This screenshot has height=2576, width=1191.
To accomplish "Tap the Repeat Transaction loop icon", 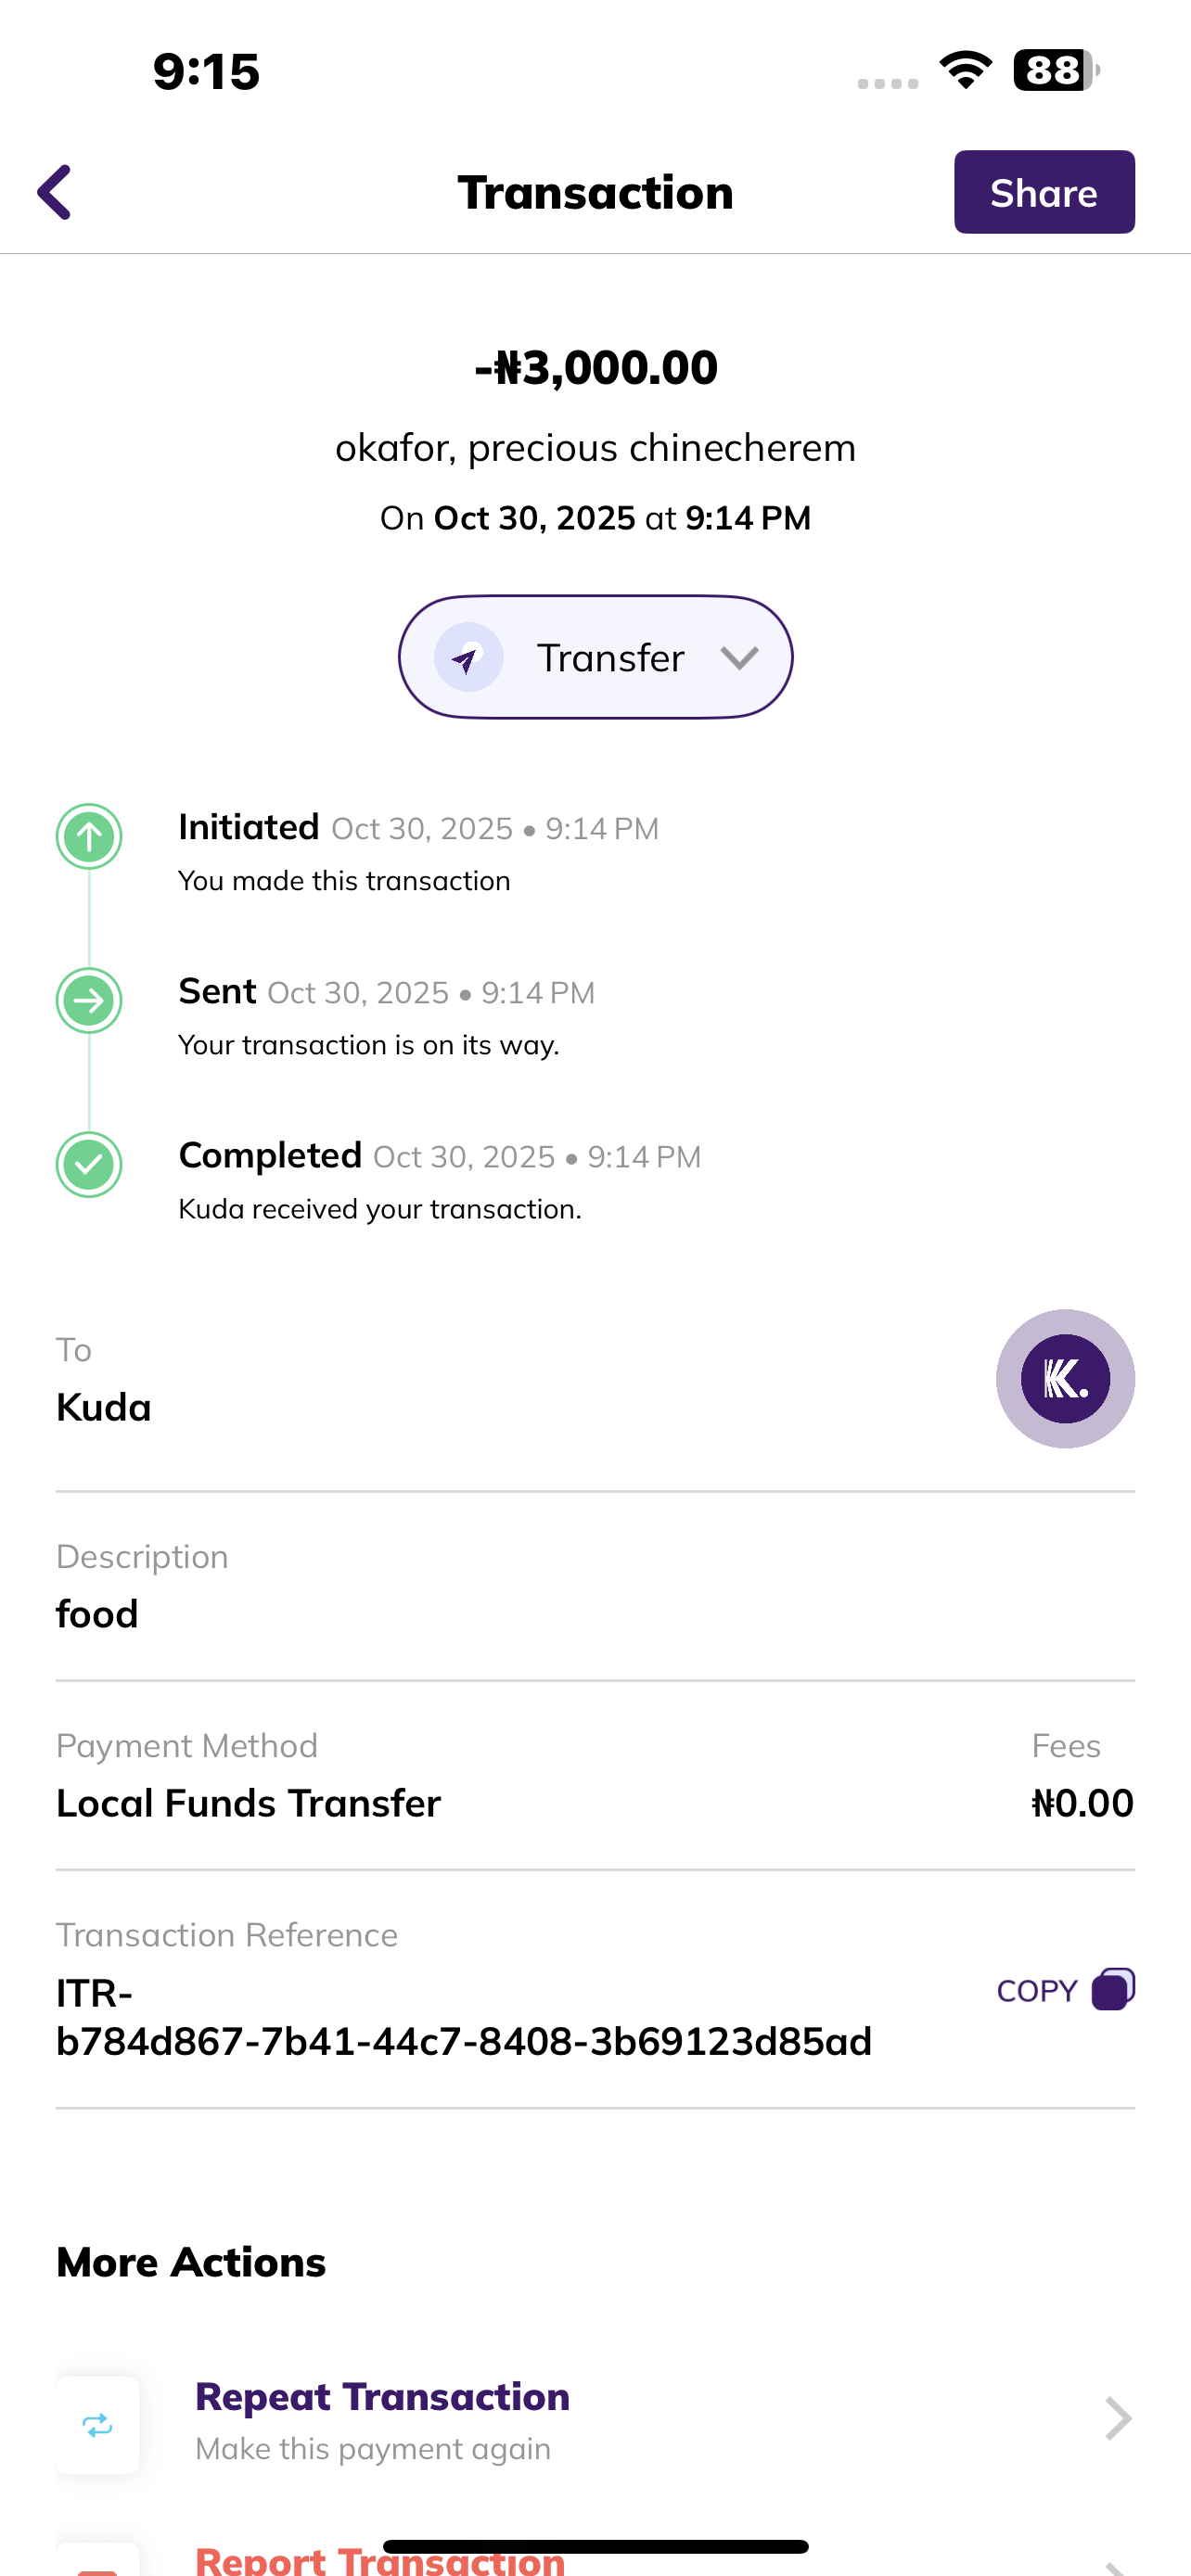I will point(97,2425).
